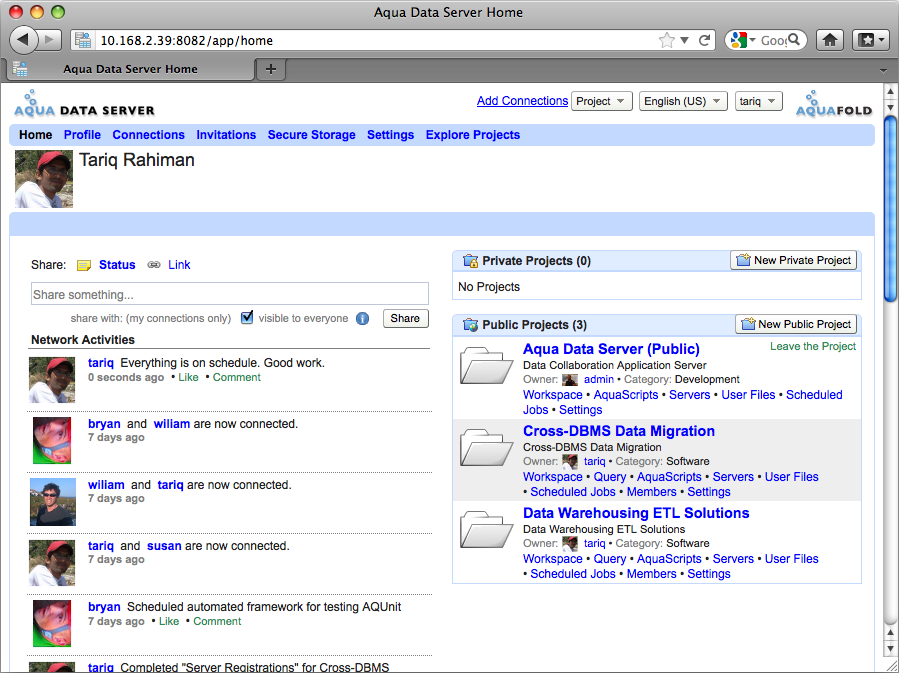
Task: Click the Status share link
Action: click(x=117, y=265)
